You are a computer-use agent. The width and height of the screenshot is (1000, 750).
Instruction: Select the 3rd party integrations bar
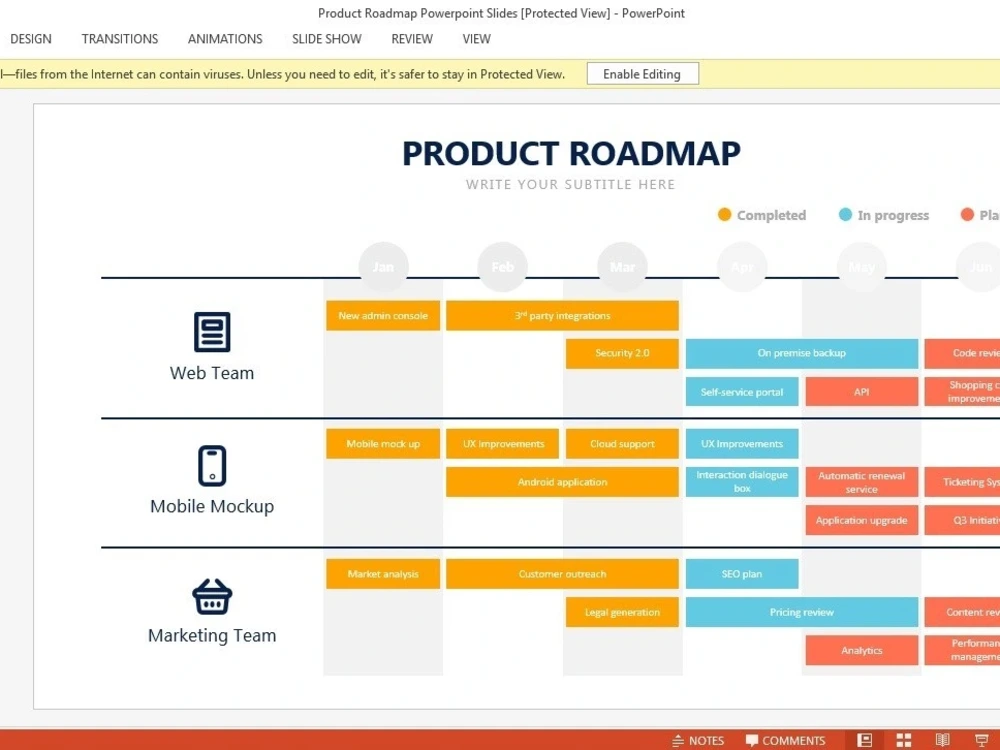coord(562,316)
